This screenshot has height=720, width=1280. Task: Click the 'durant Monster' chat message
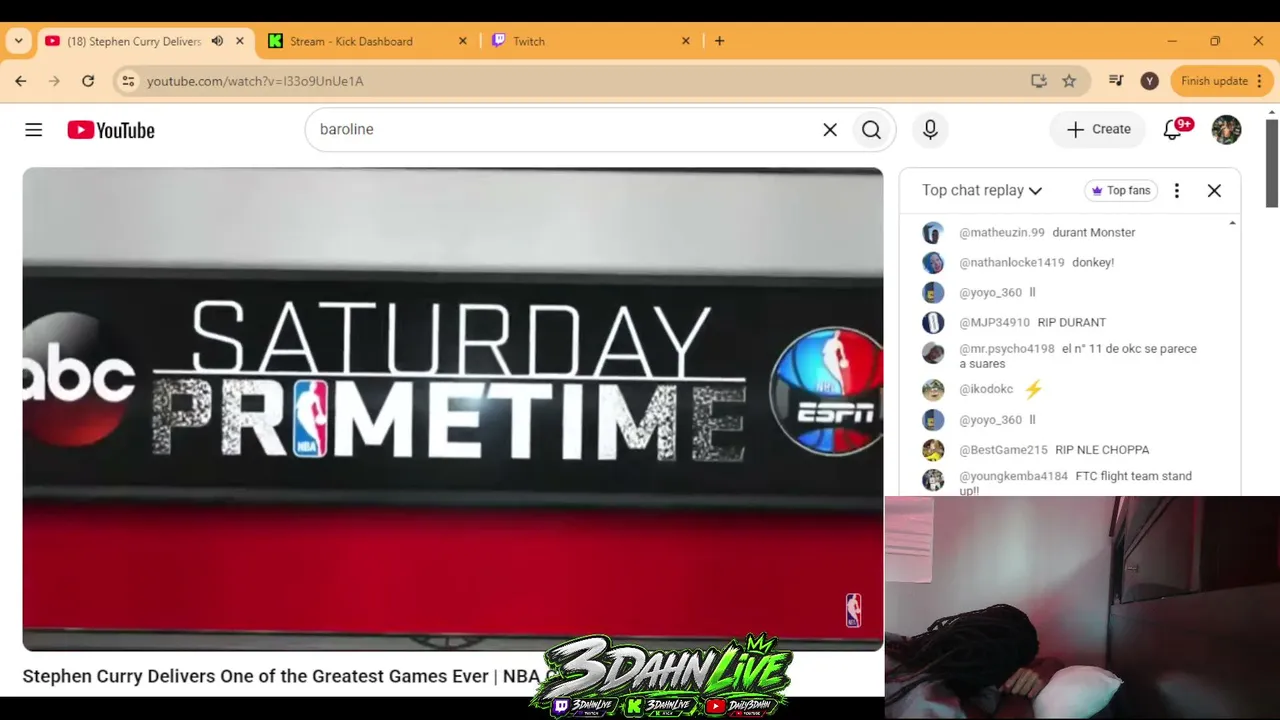(1094, 233)
